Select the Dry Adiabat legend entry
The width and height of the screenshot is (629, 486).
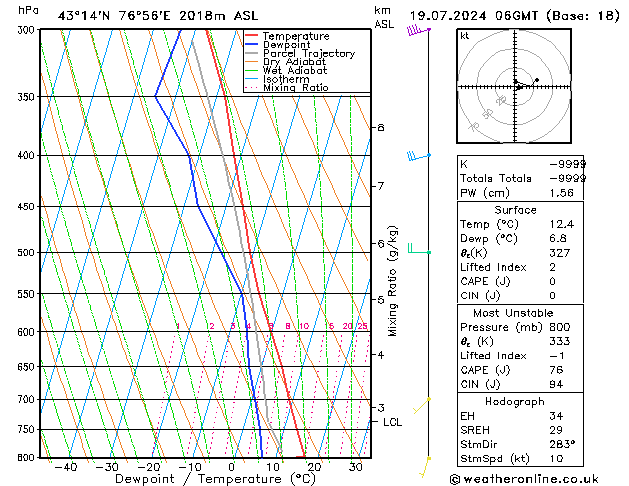295,62
